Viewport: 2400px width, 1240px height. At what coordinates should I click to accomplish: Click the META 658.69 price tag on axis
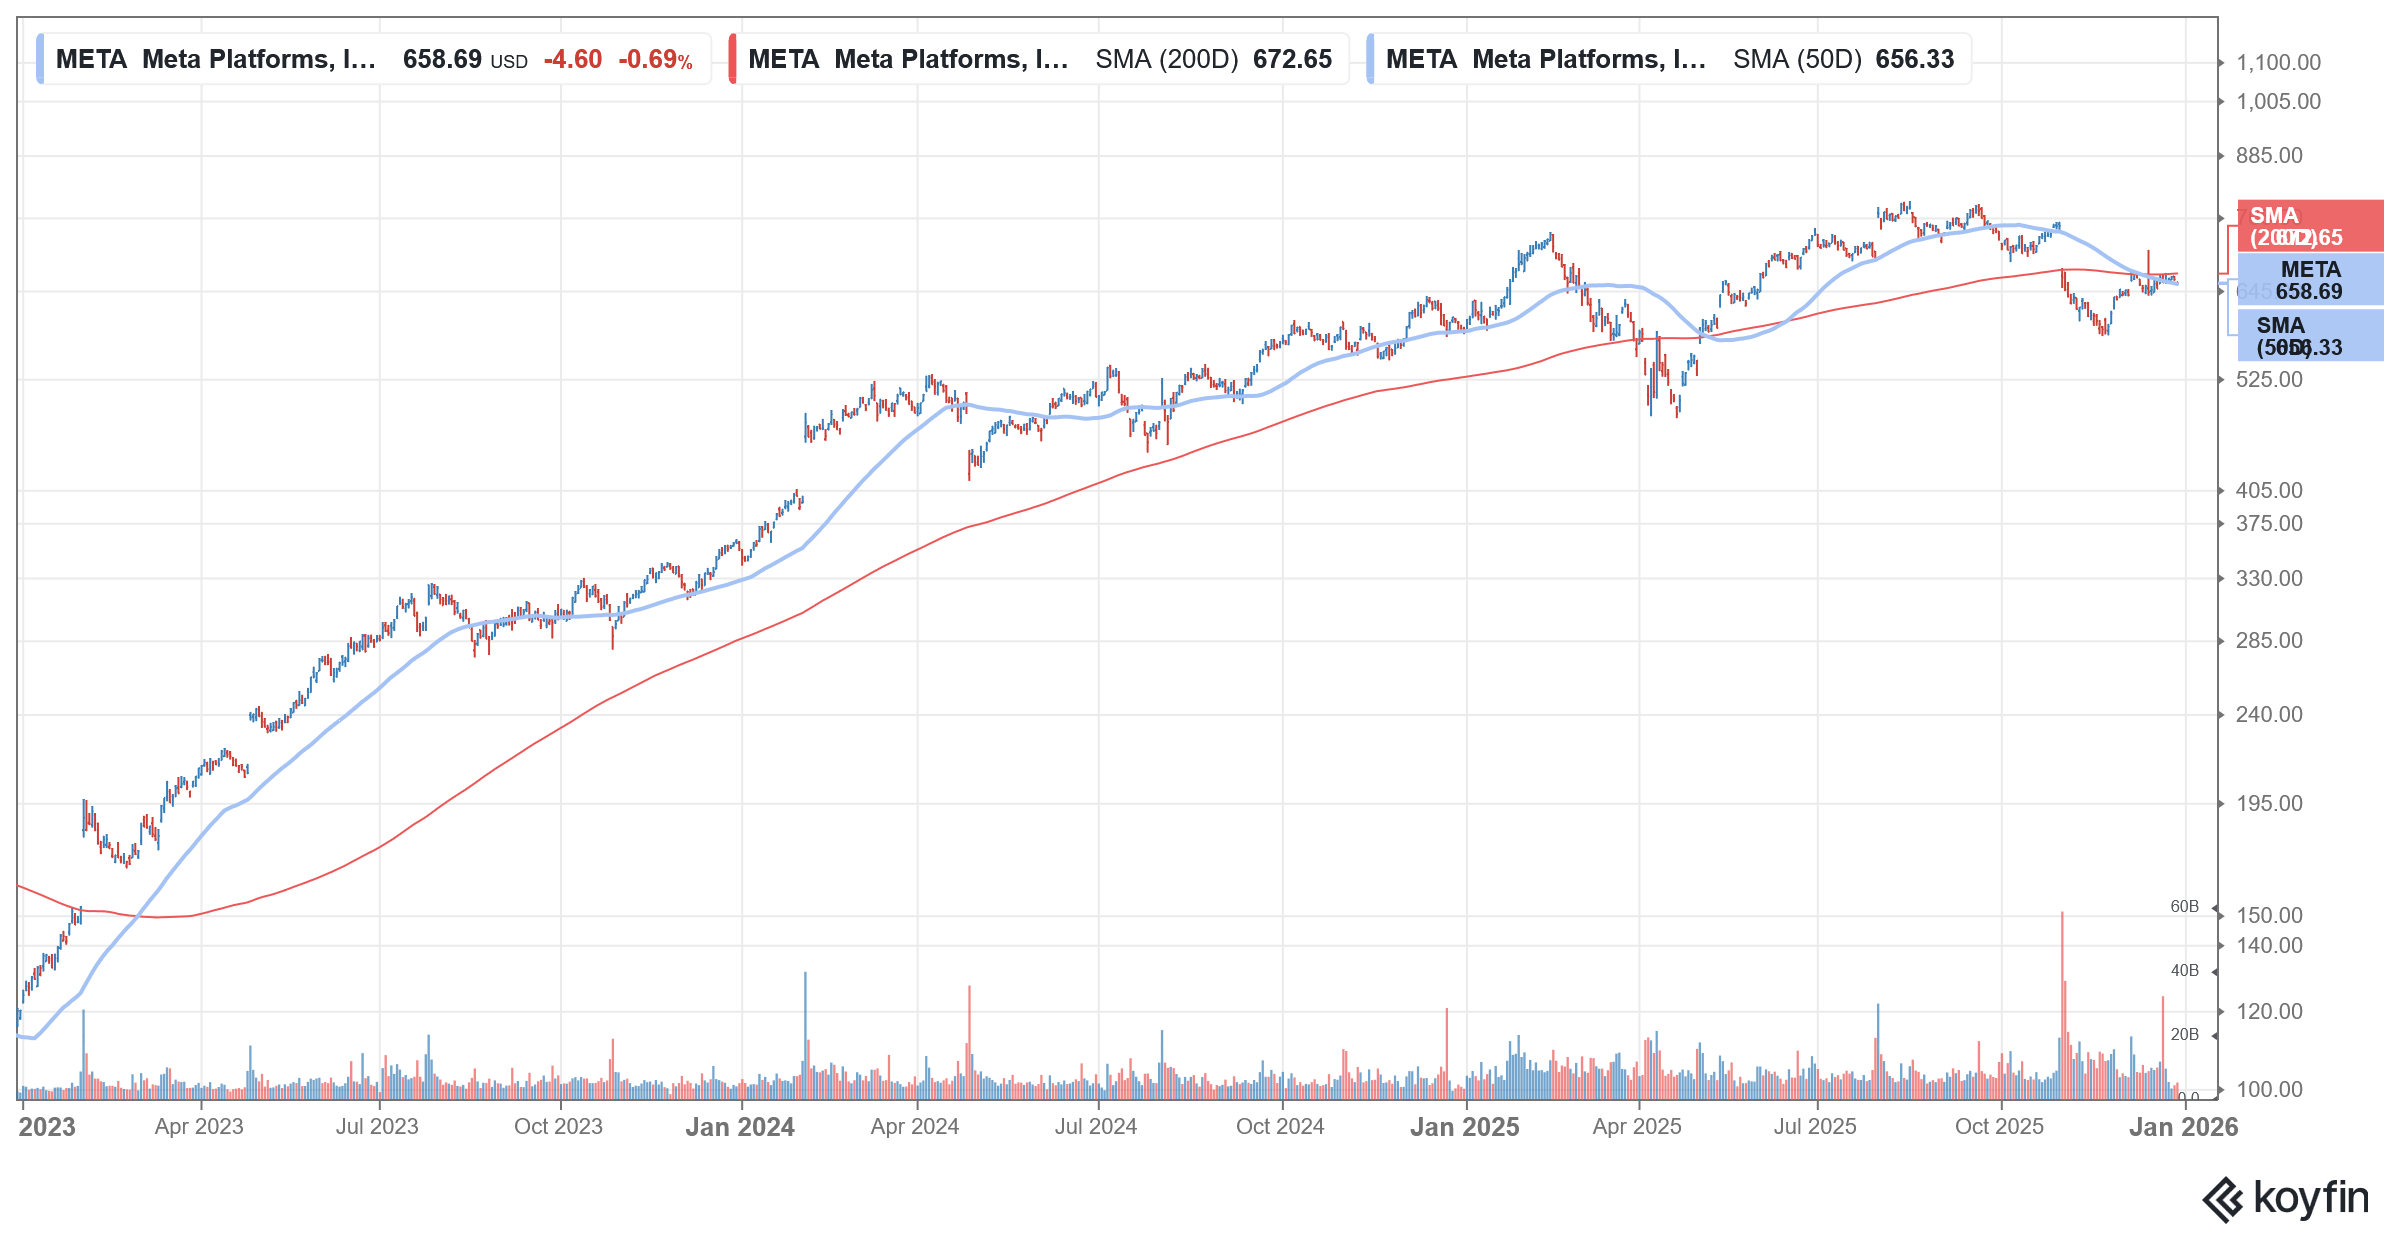[x=2309, y=281]
